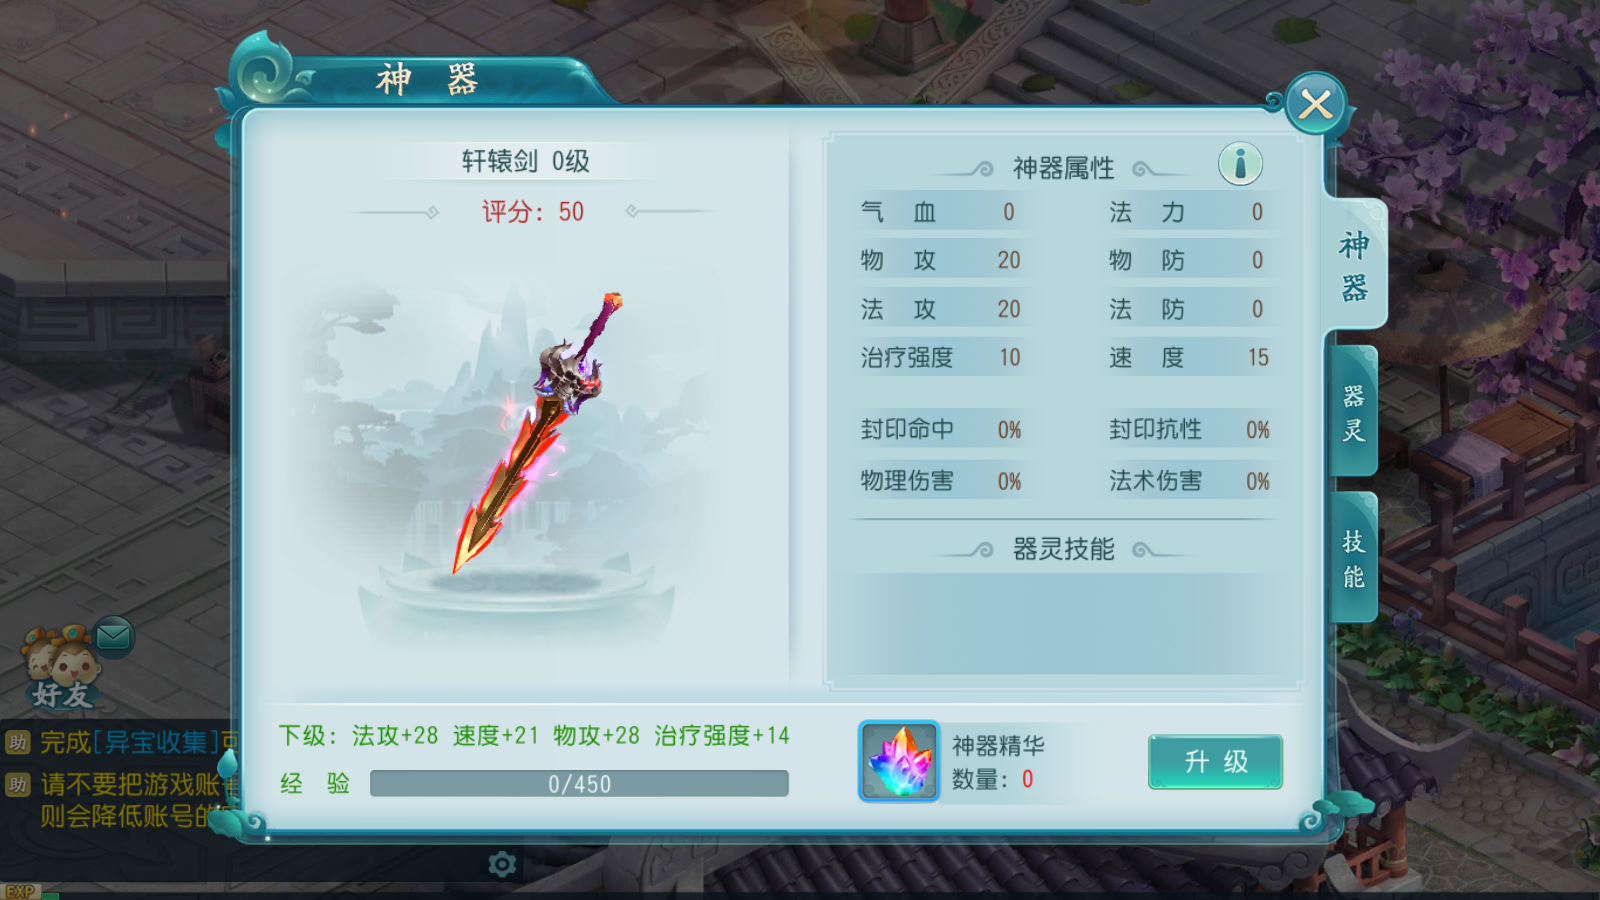Click the 评分: 50 score text
This screenshot has width=1600, height=900.
click(532, 212)
